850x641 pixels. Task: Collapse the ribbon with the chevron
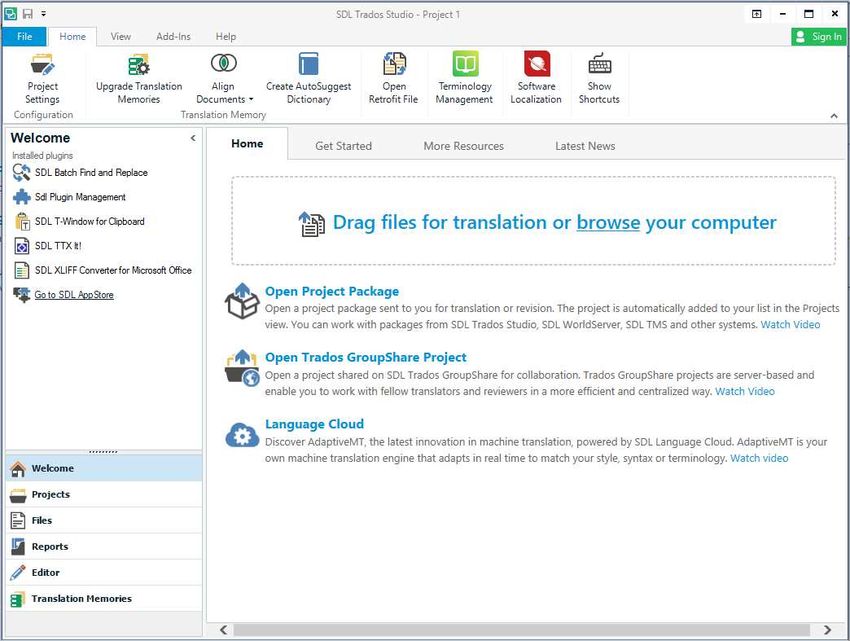(x=834, y=116)
